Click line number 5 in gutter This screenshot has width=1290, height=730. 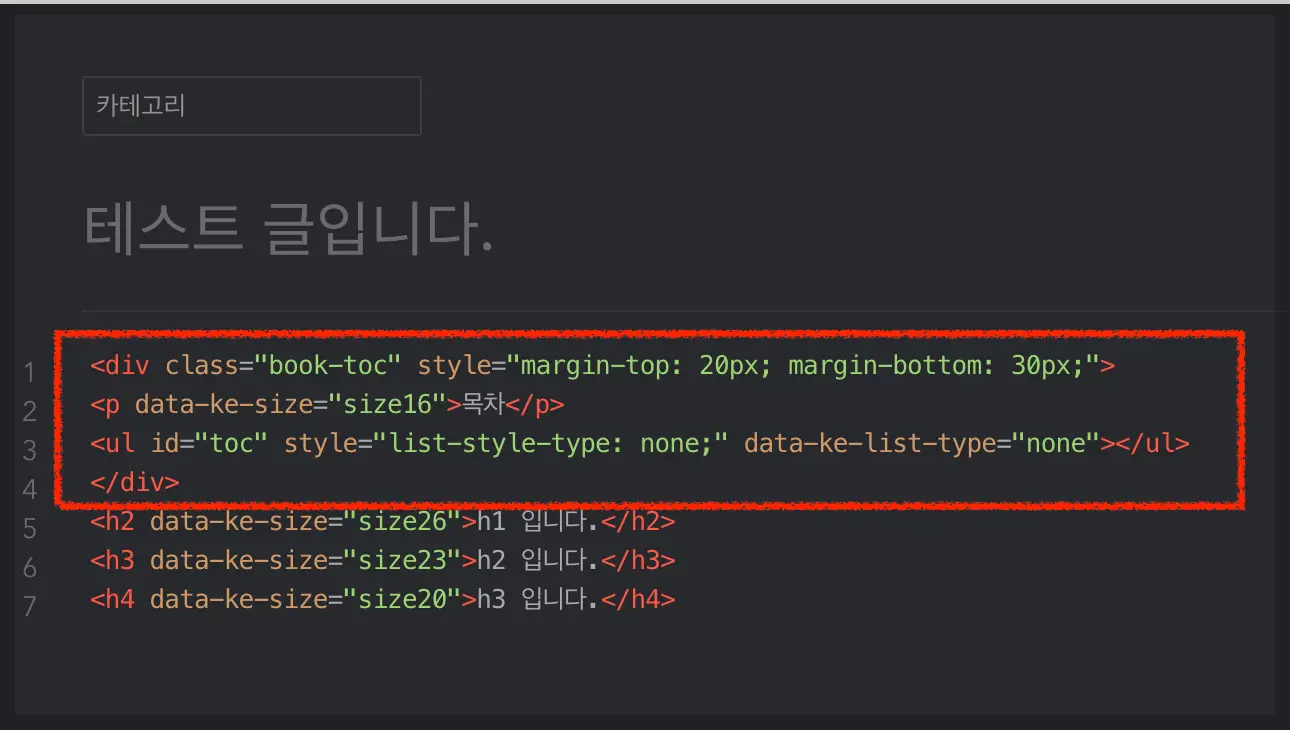coord(30,529)
